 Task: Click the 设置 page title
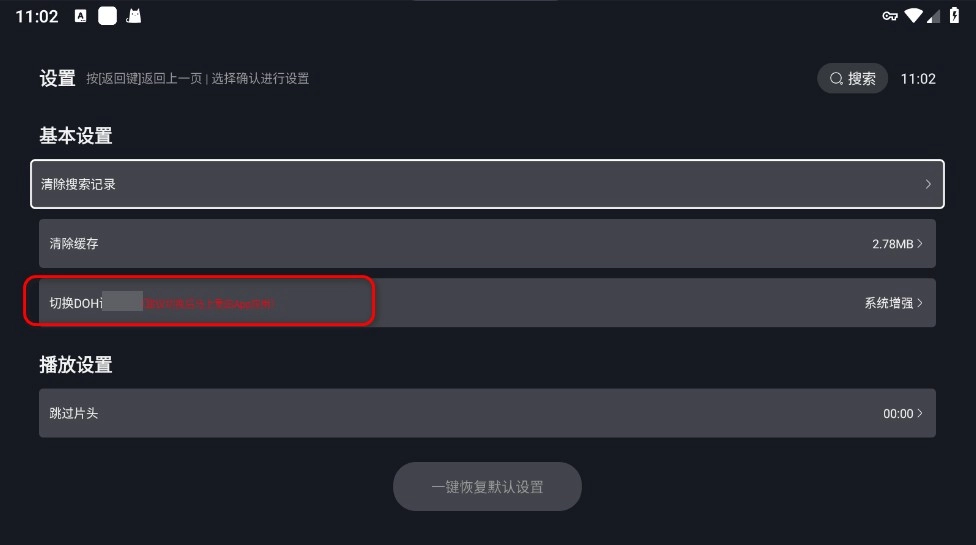tap(57, 79)
